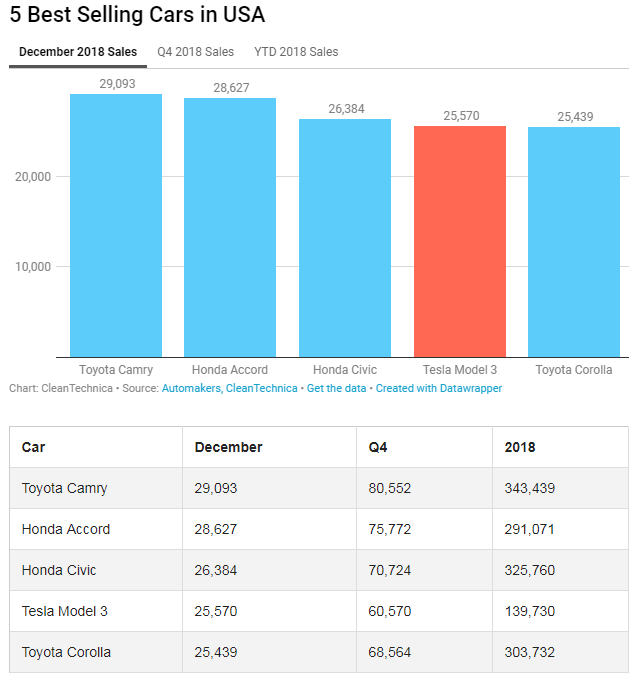Click Toyota Camry's 343,439 yearly sales cell
The image size is (639, 685).
[529, 488]
